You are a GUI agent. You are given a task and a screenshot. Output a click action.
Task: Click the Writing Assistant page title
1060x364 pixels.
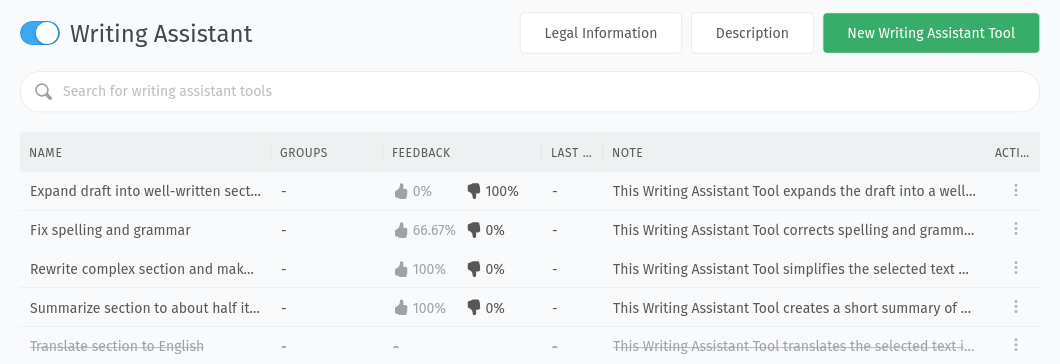(161, 33)
